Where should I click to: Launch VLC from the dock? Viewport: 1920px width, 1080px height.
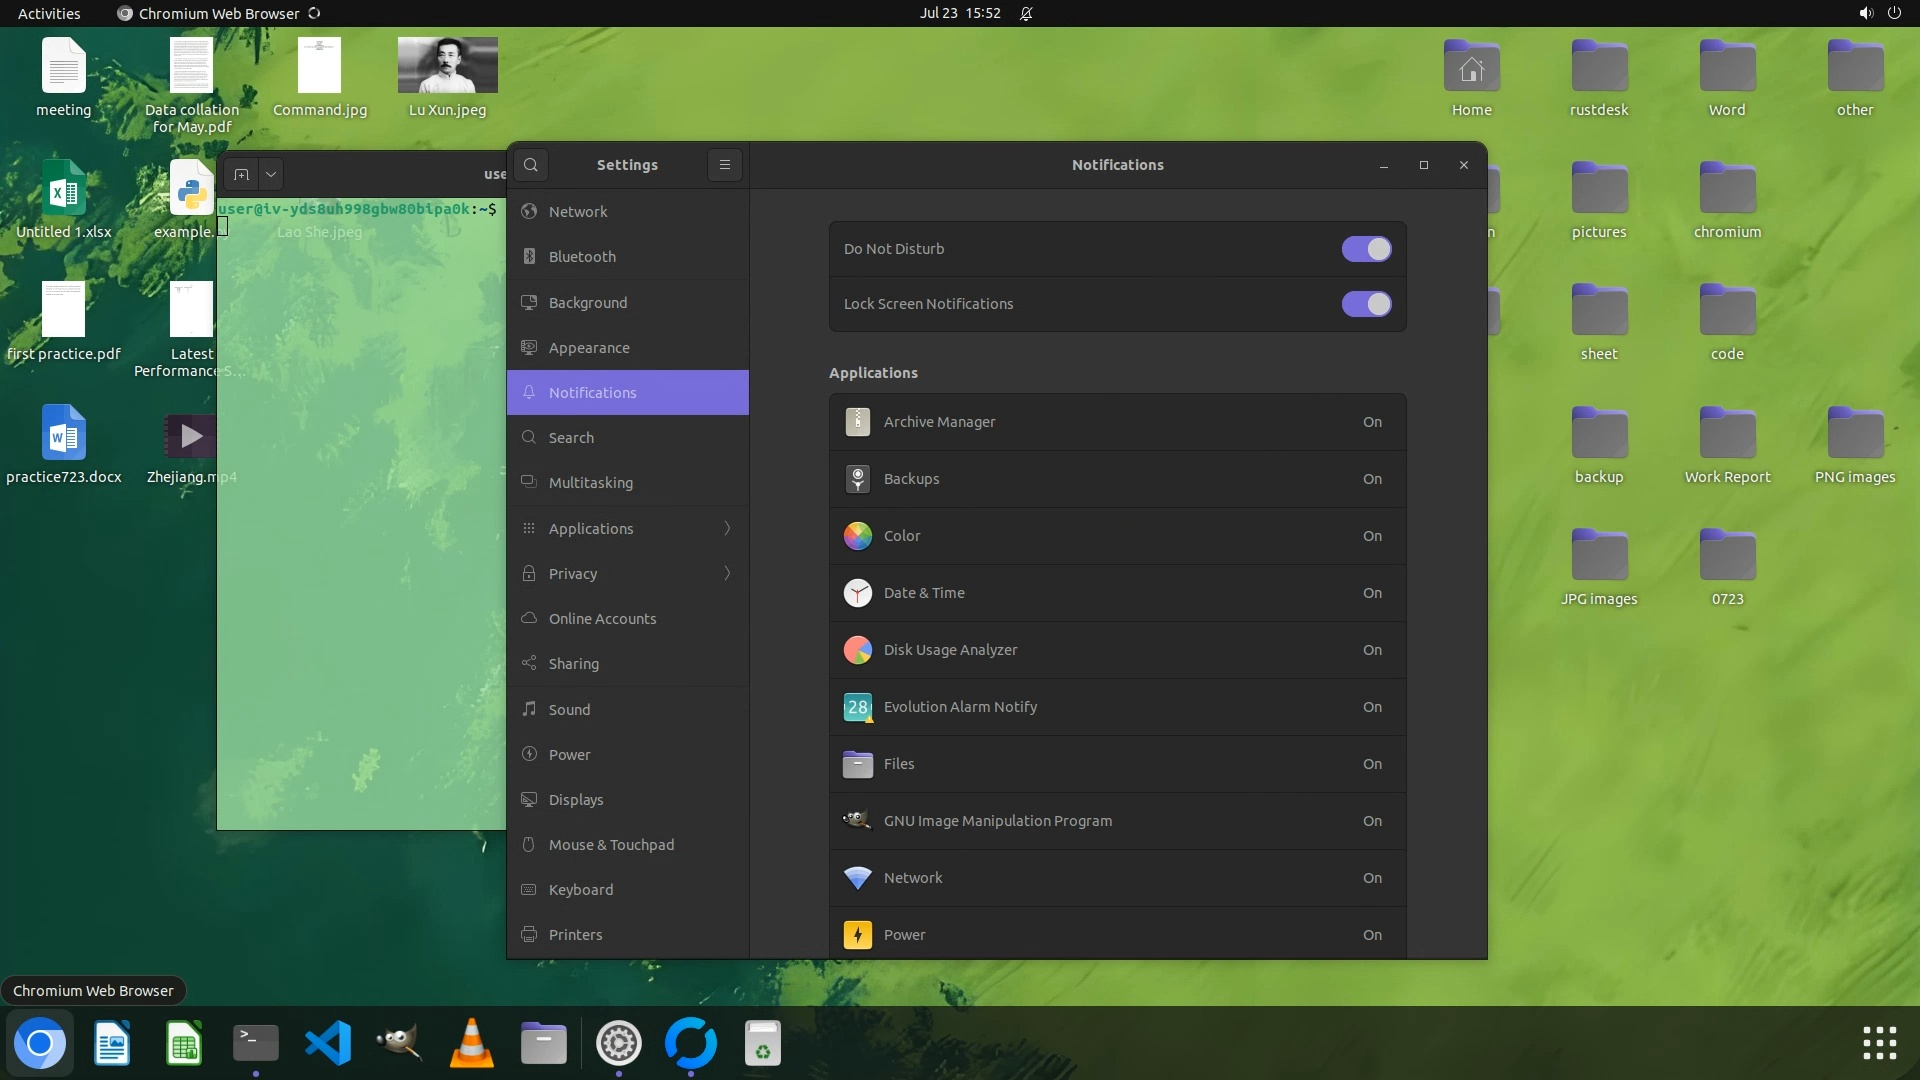point(472,1044)
